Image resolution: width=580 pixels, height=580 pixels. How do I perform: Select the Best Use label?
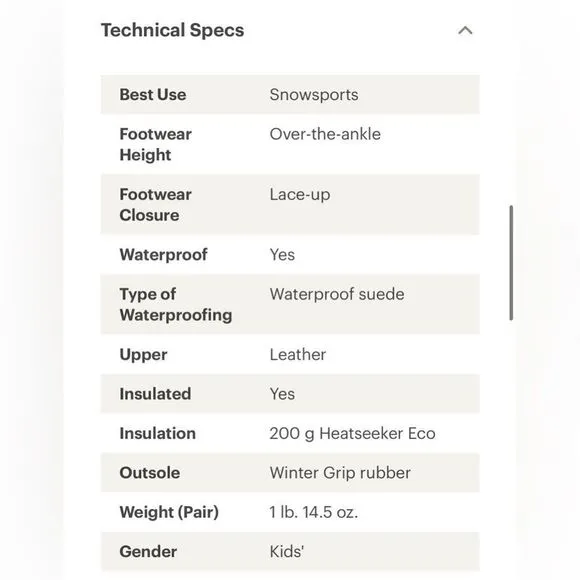(x=152, y=94)
